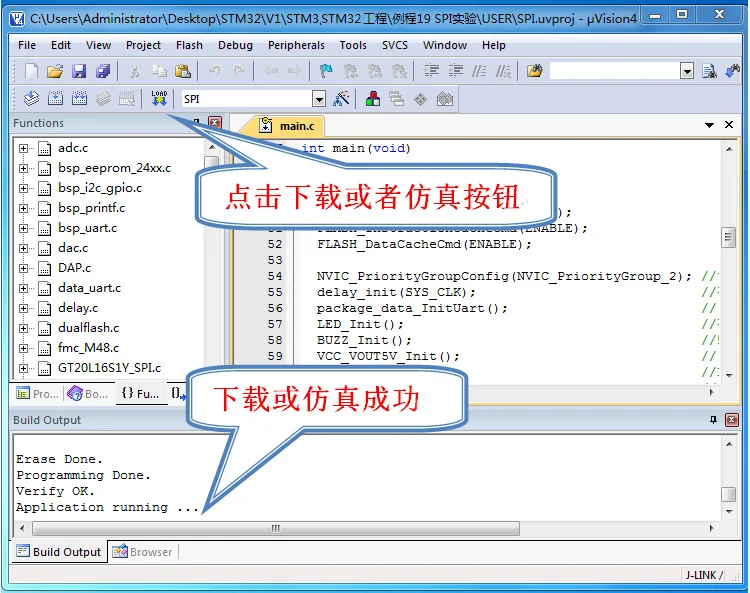Open Manage Project Items blocks icon
Image resolution: width=750 pixels, height=593 pixels.
point(373,99)
